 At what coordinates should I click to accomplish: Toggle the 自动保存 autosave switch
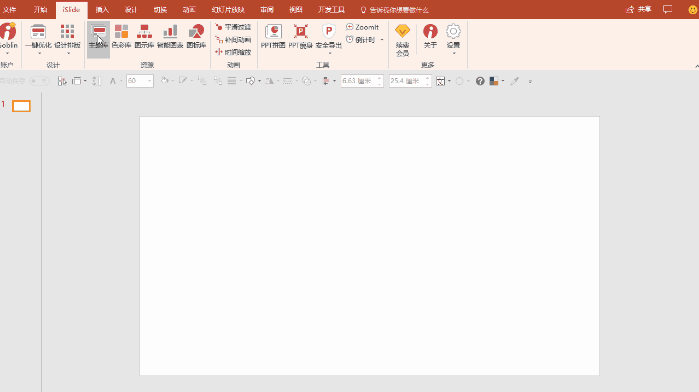[39, 81]
